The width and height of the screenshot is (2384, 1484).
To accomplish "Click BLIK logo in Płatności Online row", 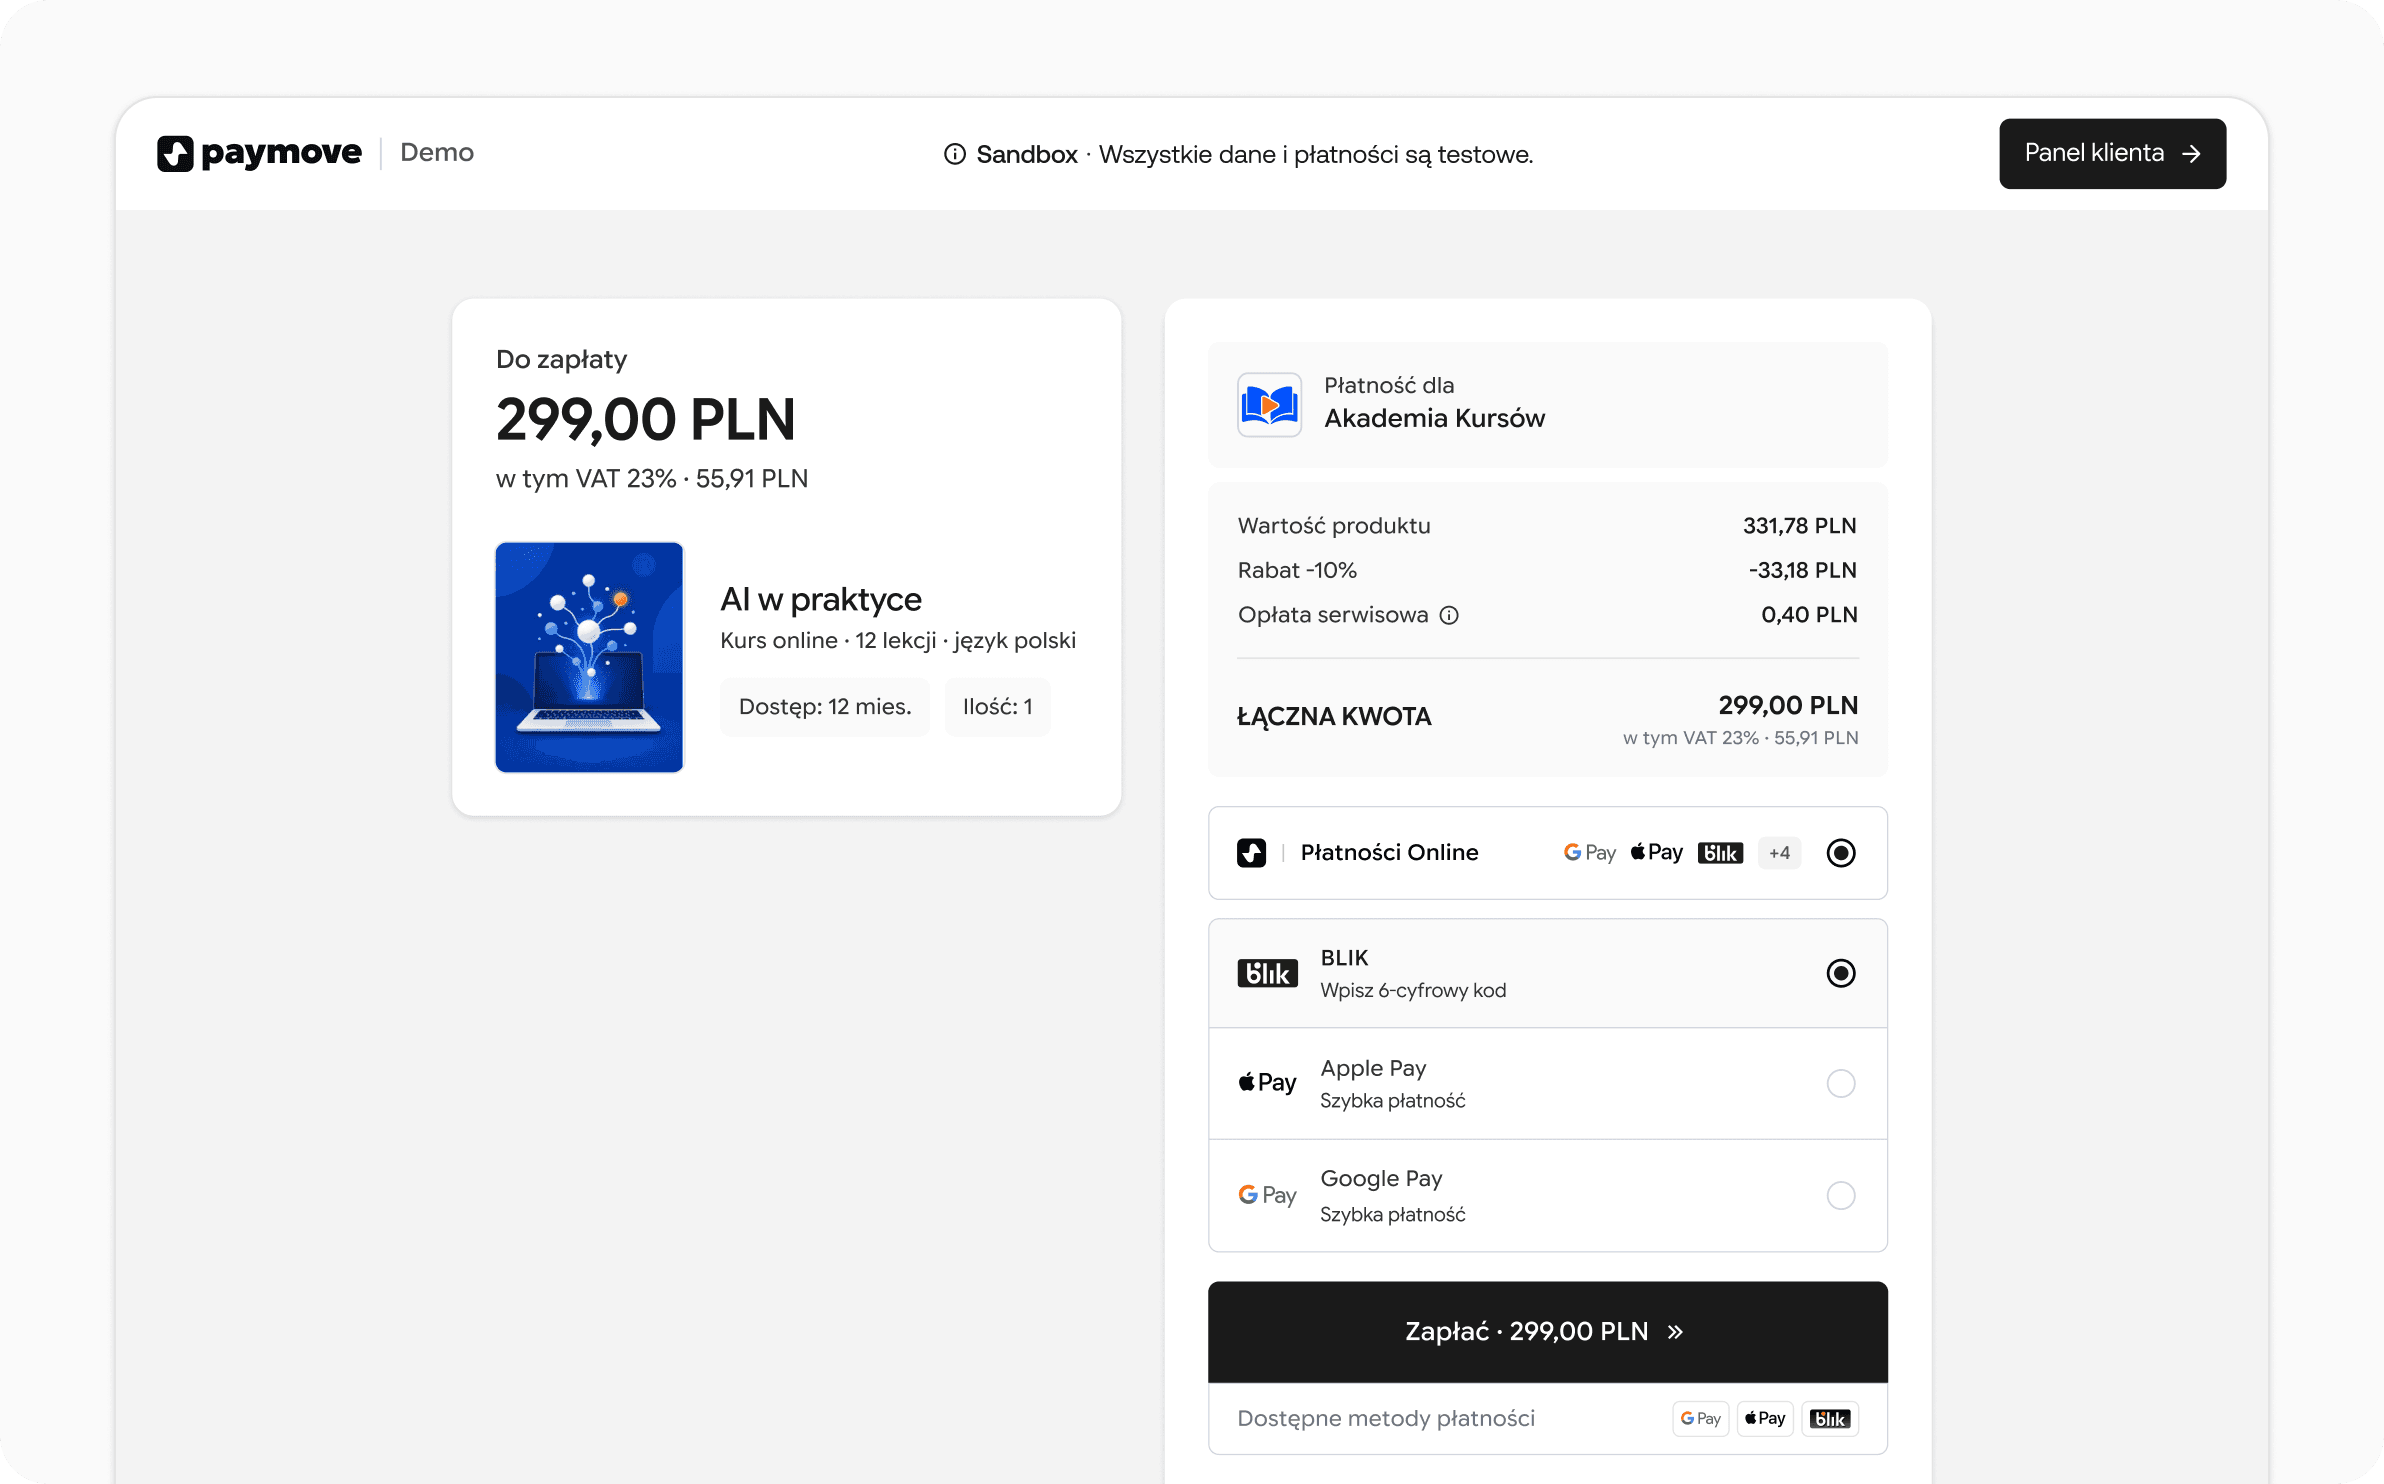I will [x=1720, y=853].
